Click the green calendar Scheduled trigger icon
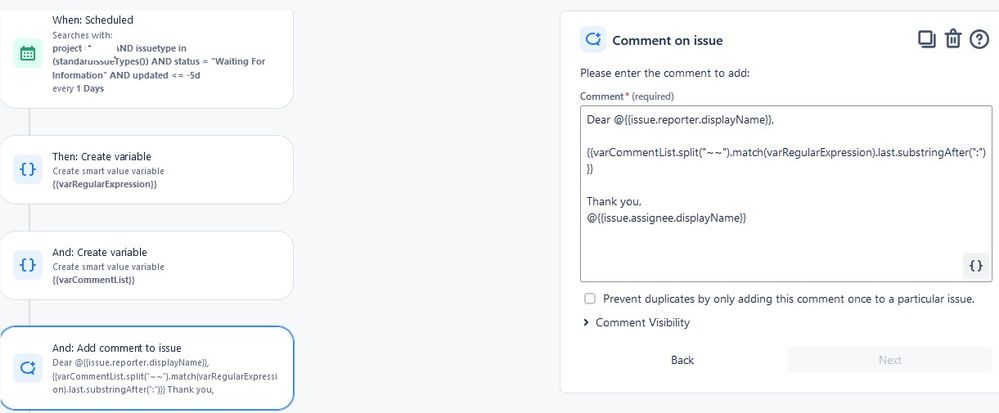This screenshot has width=999, height=413. point(27,53)
